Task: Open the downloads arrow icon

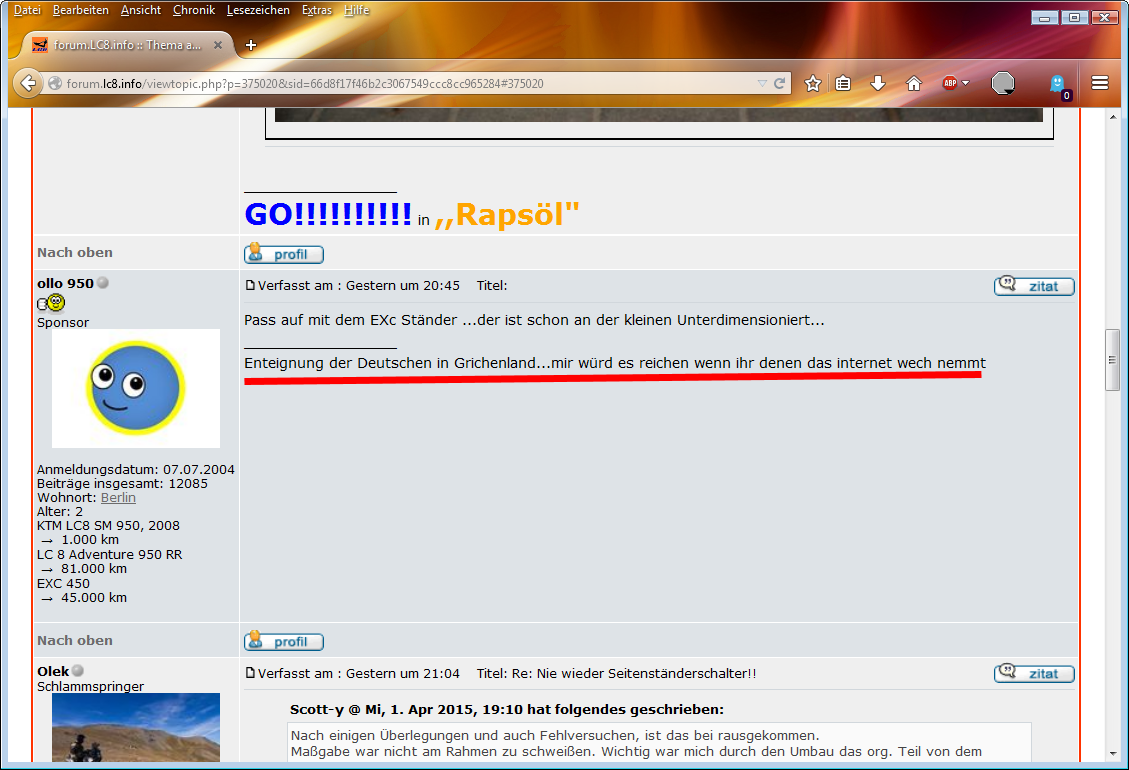Action: tap(878, 83)
